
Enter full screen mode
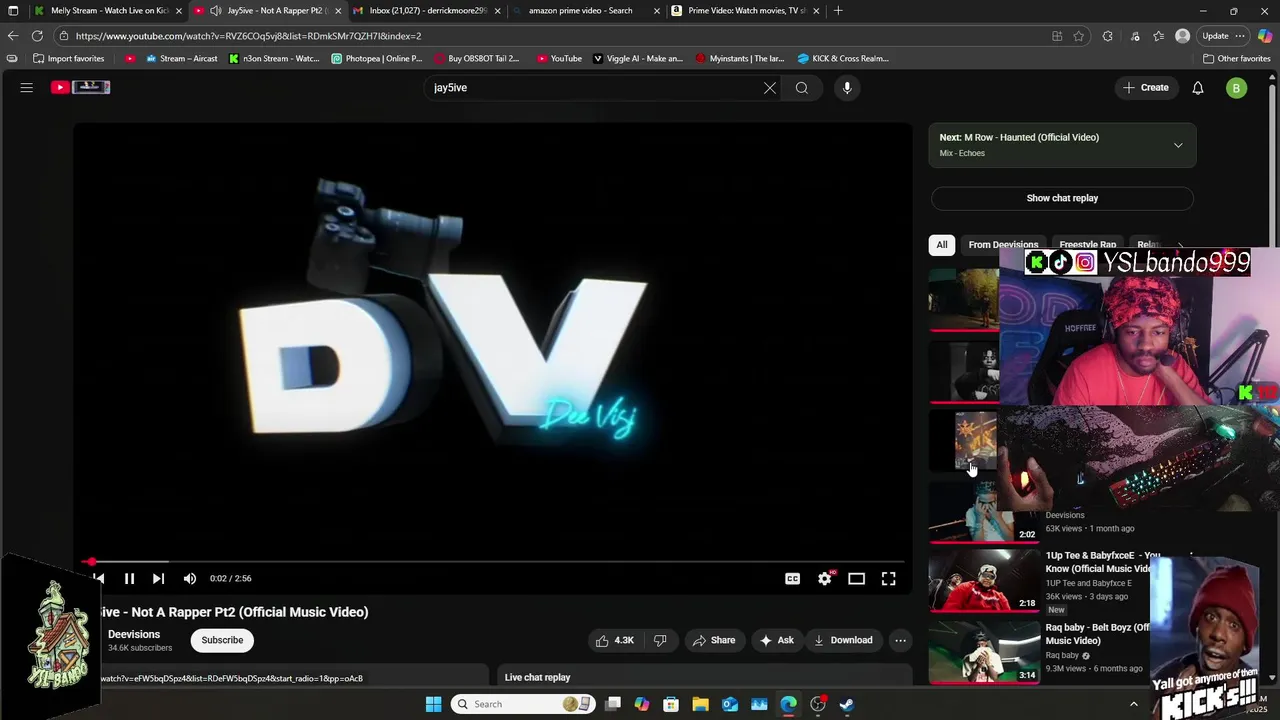point(888,578)
